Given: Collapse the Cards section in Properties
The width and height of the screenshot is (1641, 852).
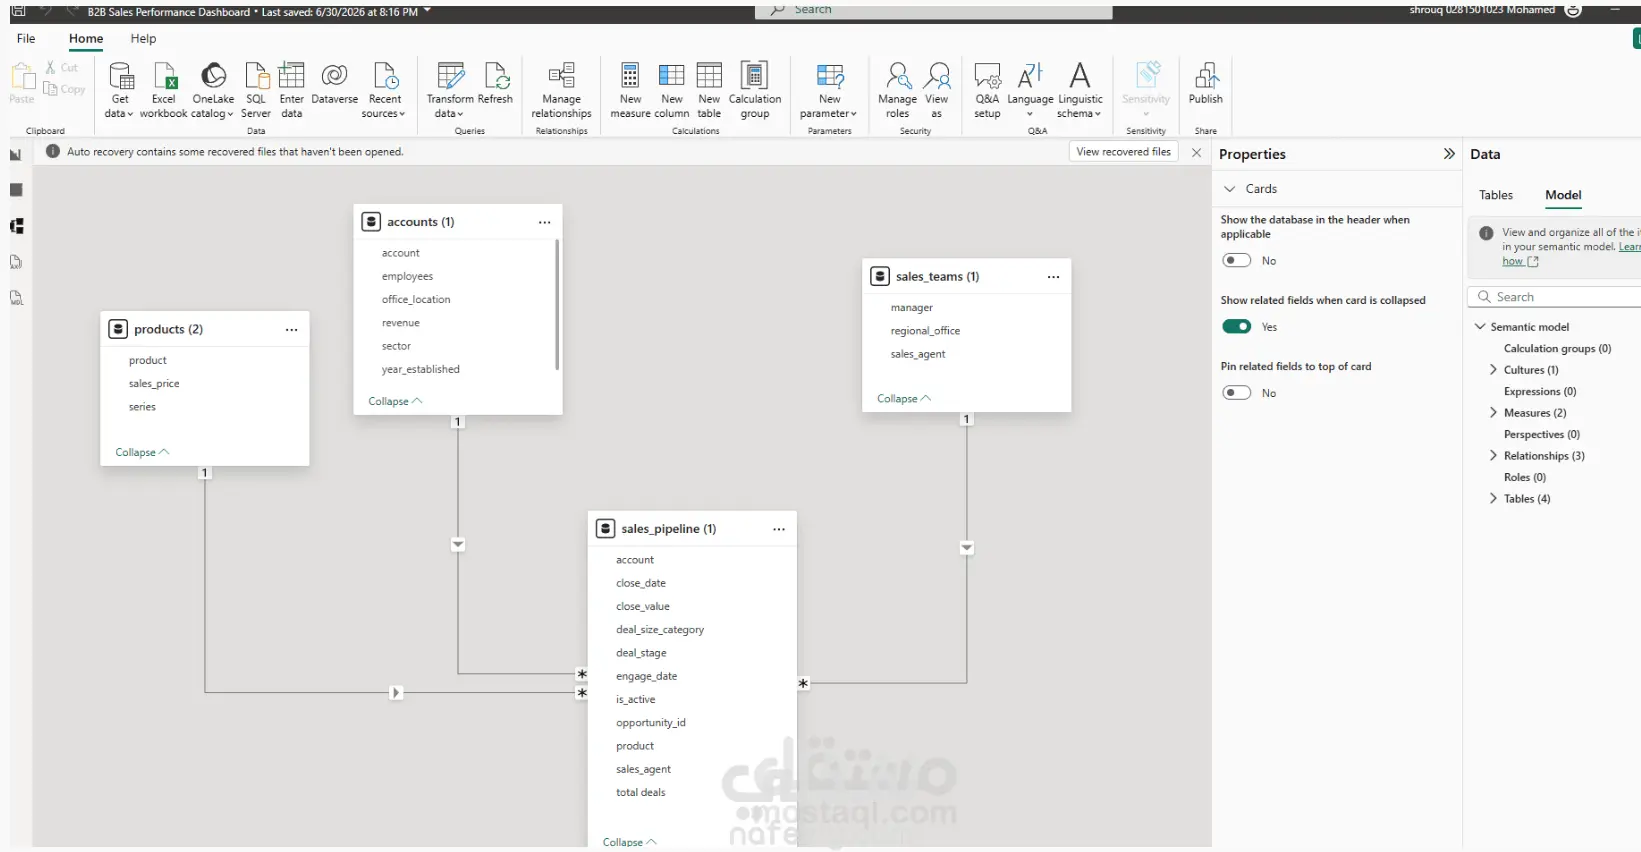Looking at the screenshot, I should click(1230, 189).
